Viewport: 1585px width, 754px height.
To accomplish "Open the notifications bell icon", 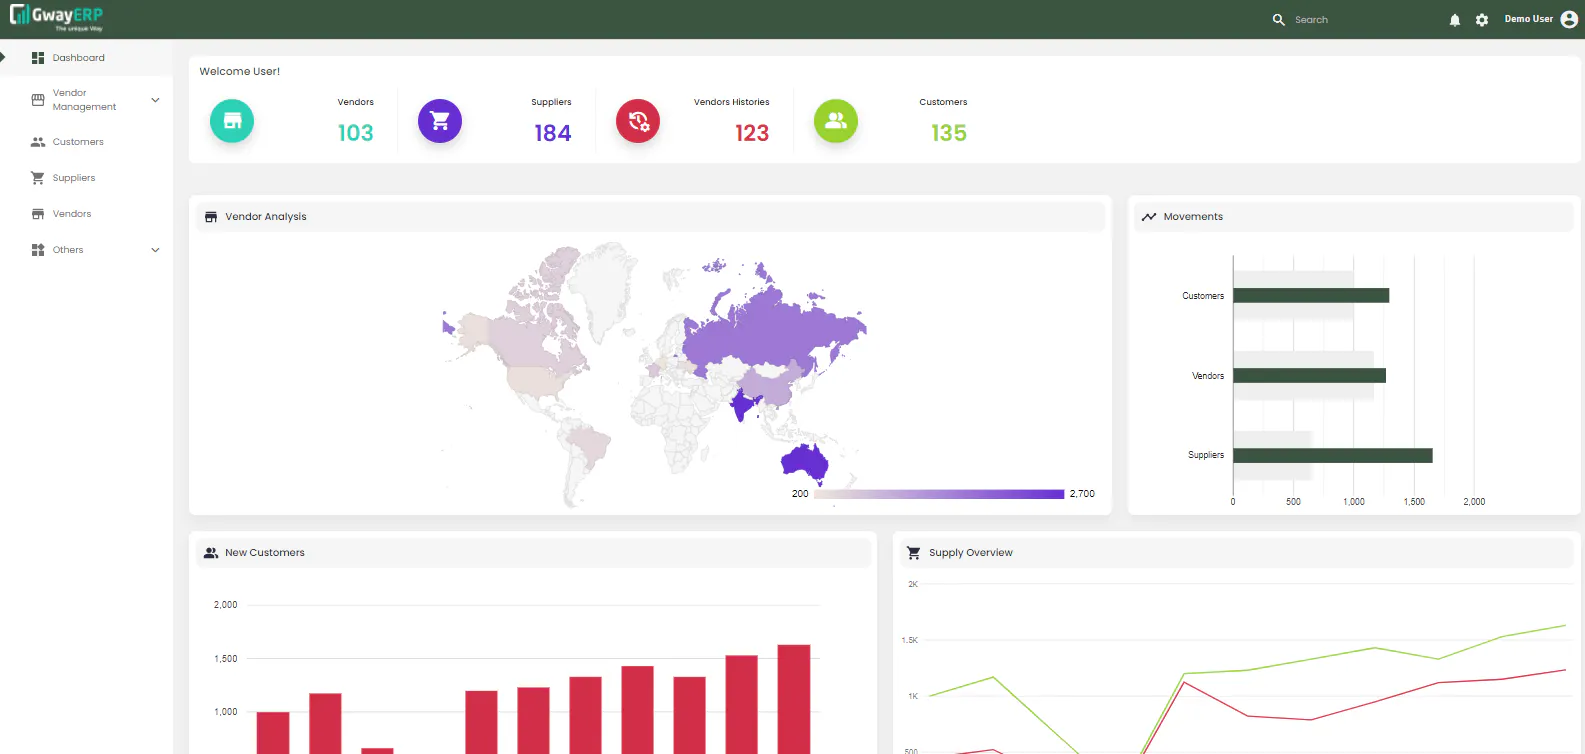I will click(1455, 20).
